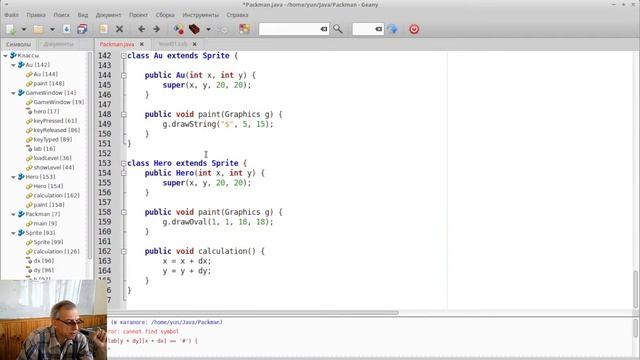The width and height of the screenshot is (640, 360).
Task: Switch to the Документы sidebar tab
Action: 58,44
